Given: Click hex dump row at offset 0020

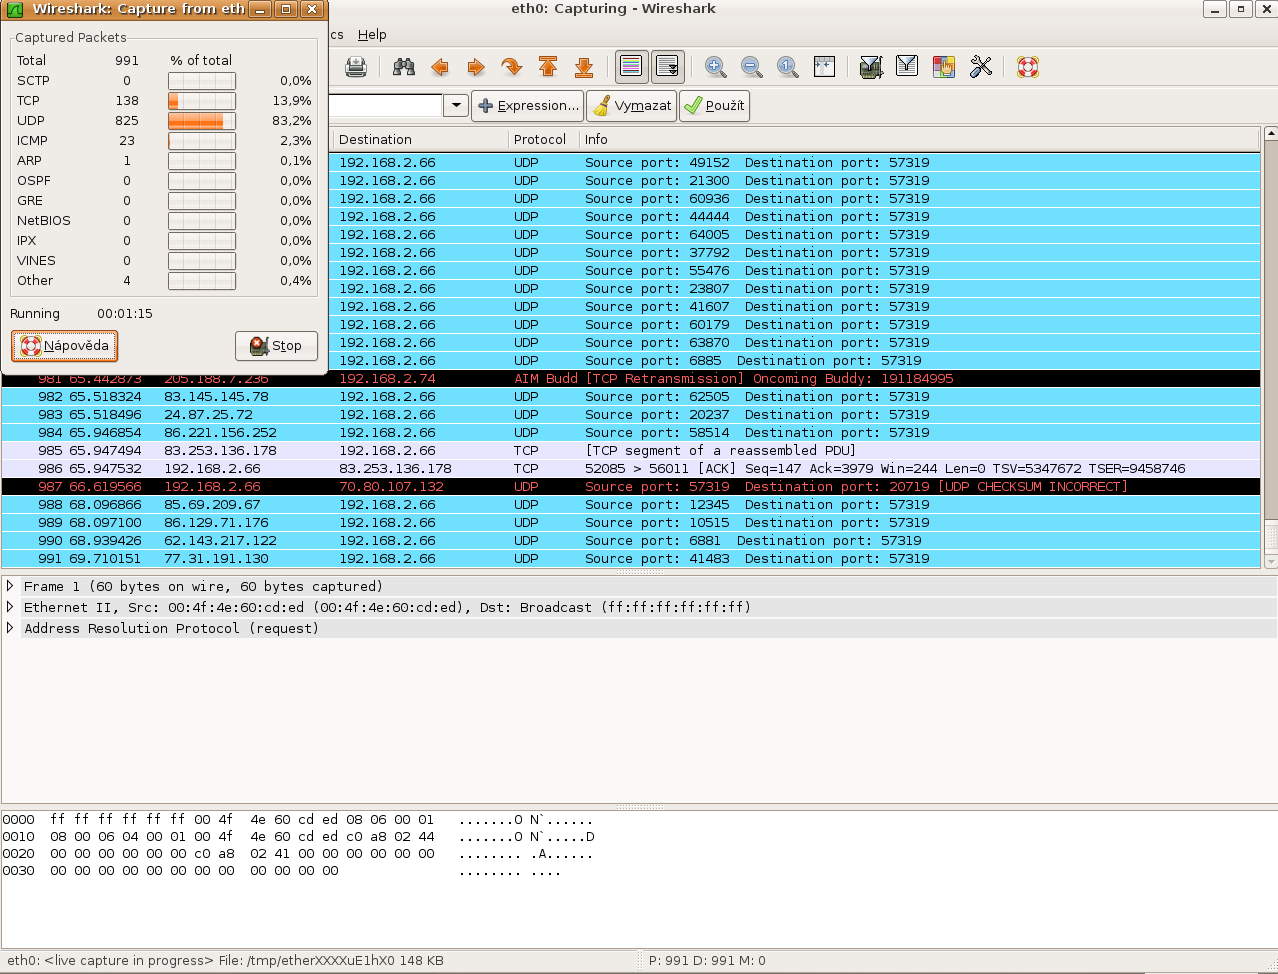Looking at the screenshot, I should (299, 855).
